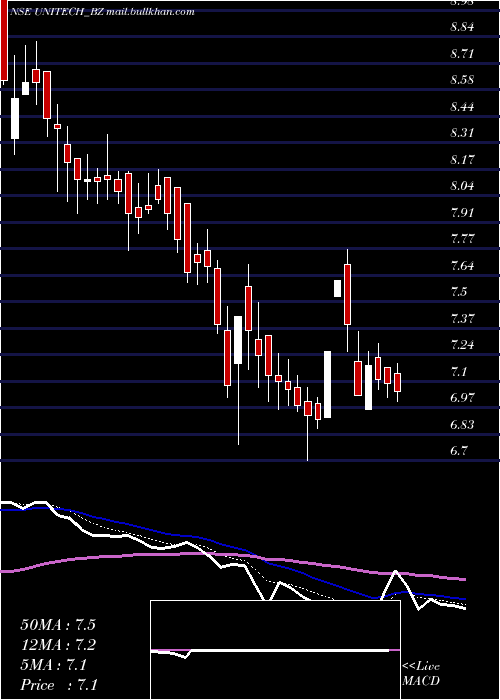Select the 12MA : 7.2 readout
This screenshot has height=700, width=500.
coord(58,645)
